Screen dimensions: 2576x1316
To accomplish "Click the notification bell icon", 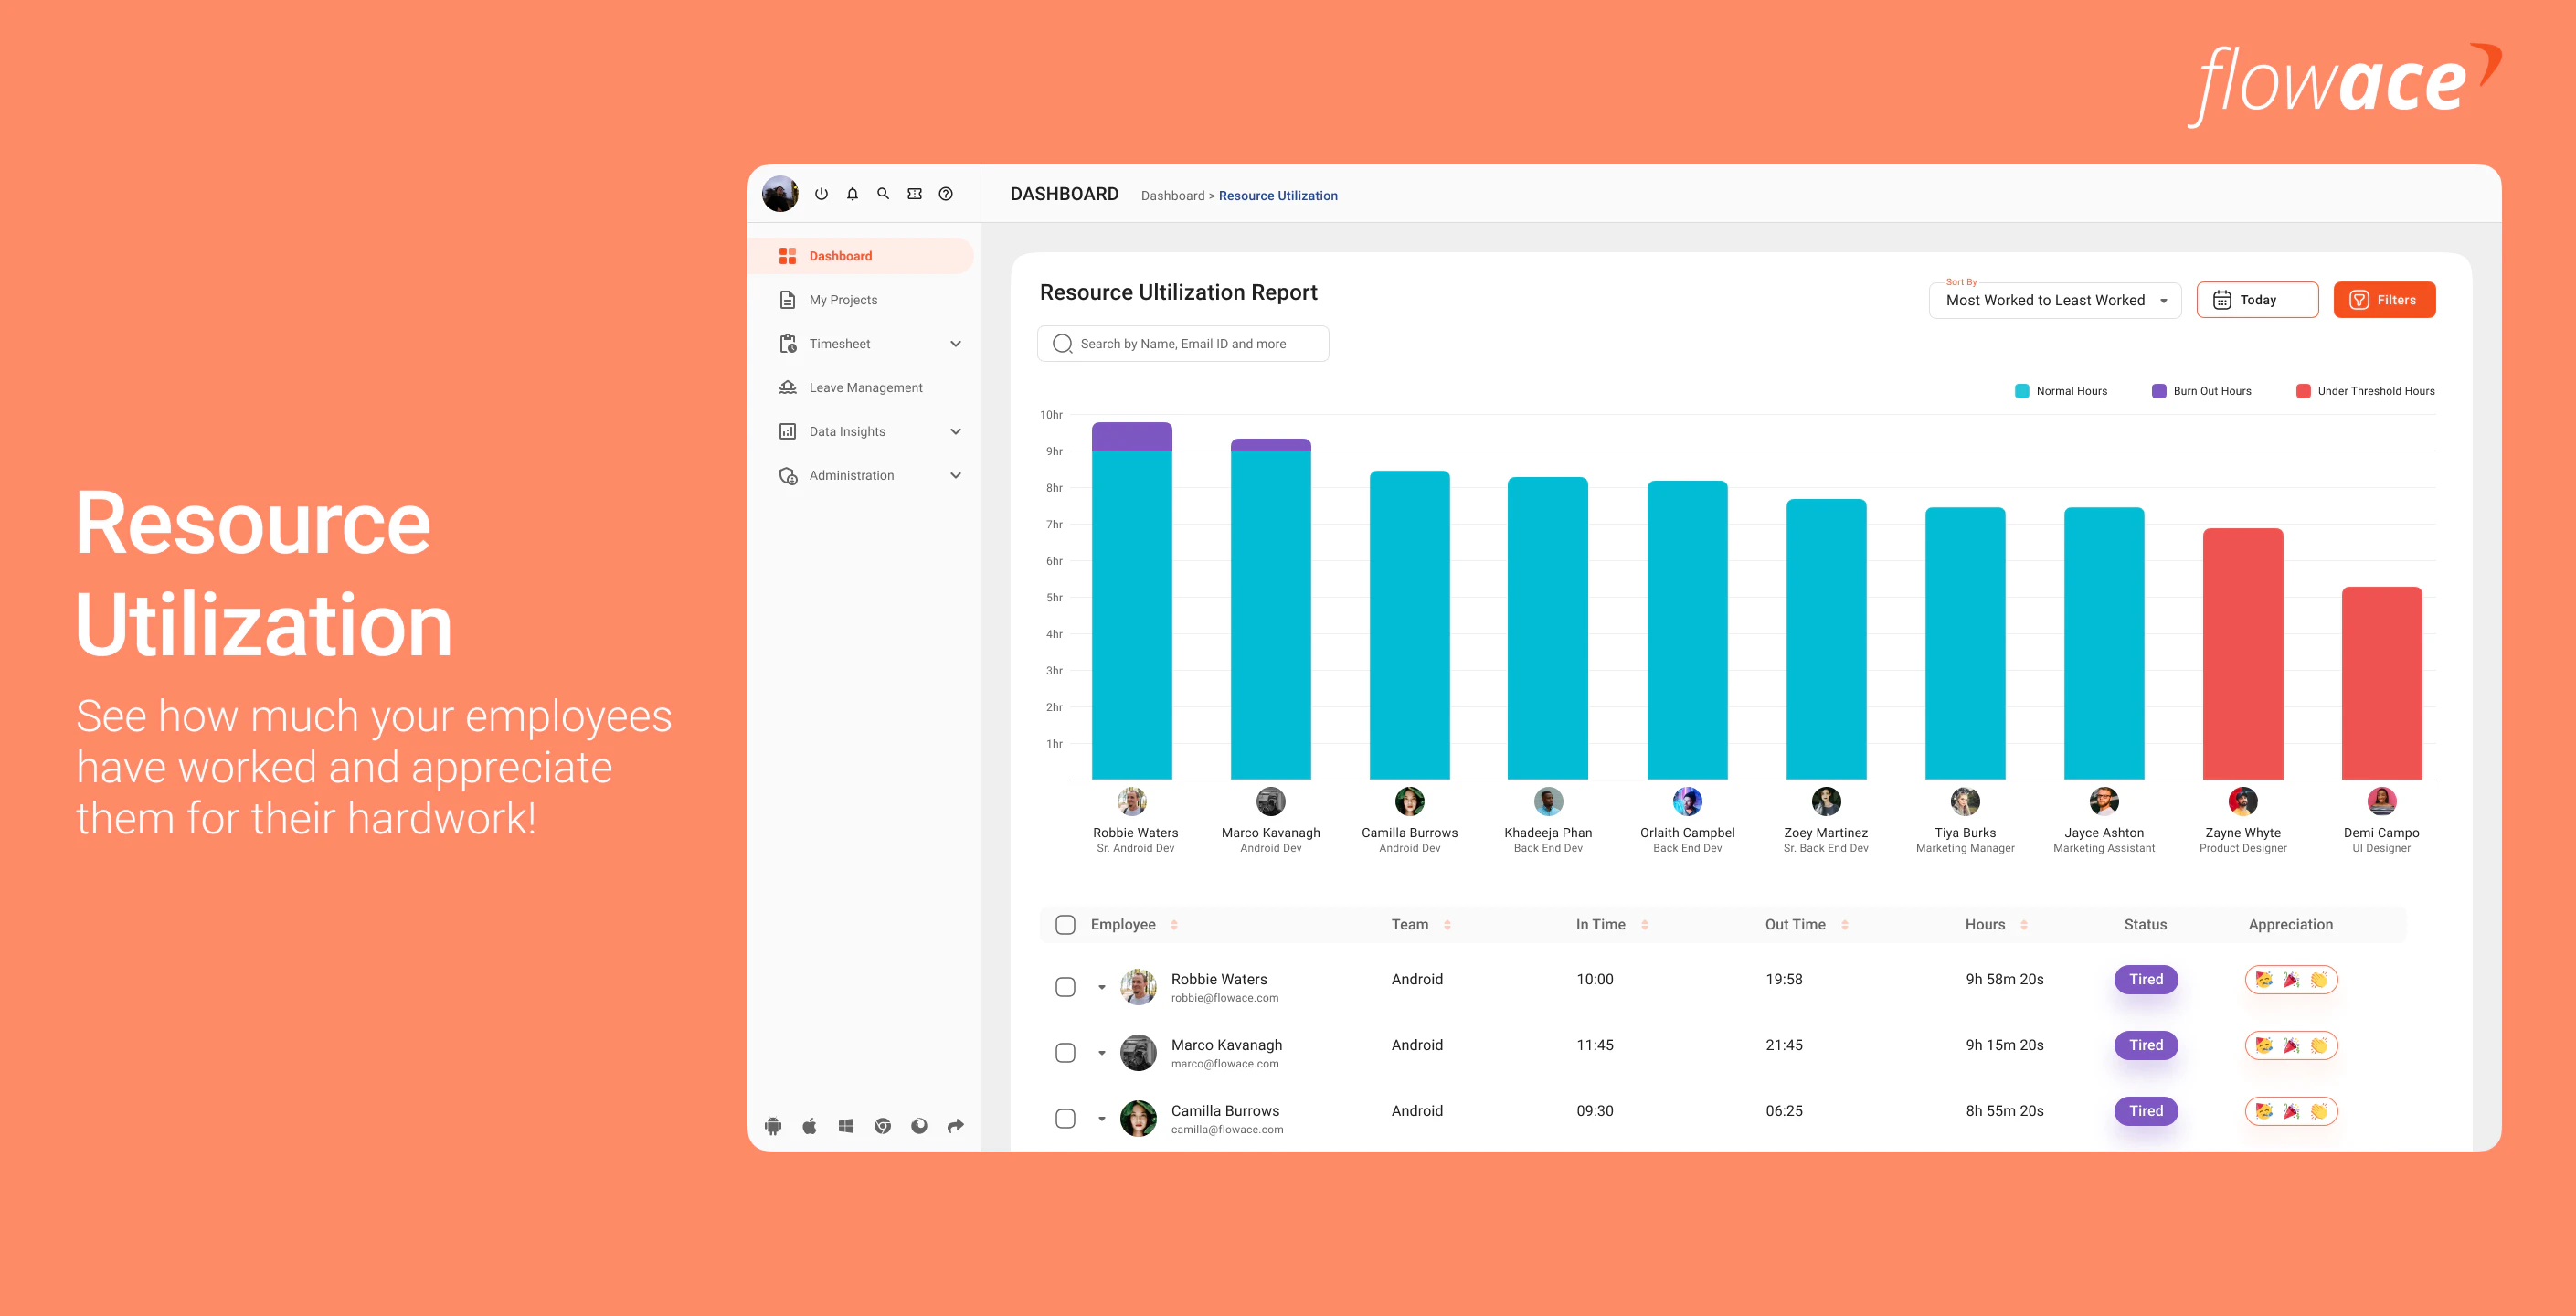I will [851, 193].
